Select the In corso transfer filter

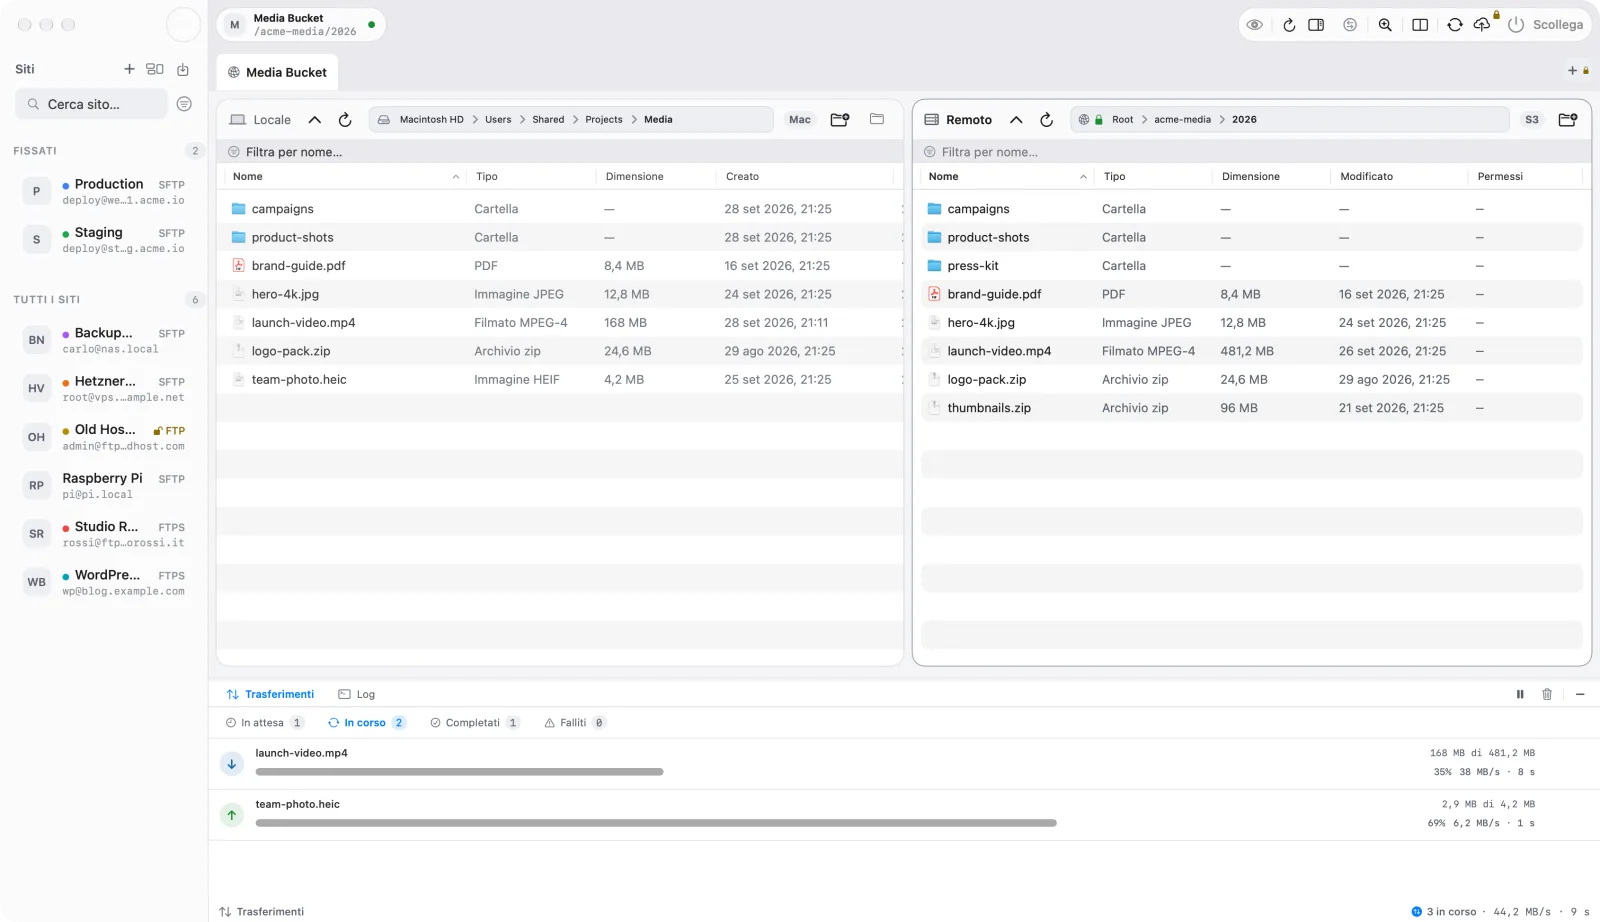366,723
